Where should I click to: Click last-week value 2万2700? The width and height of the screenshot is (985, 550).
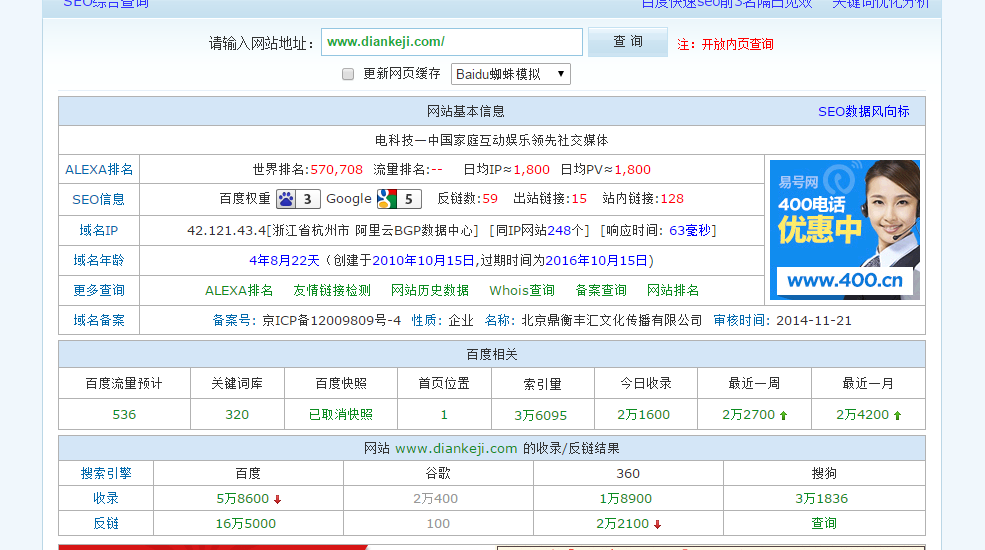coord(749,415)
